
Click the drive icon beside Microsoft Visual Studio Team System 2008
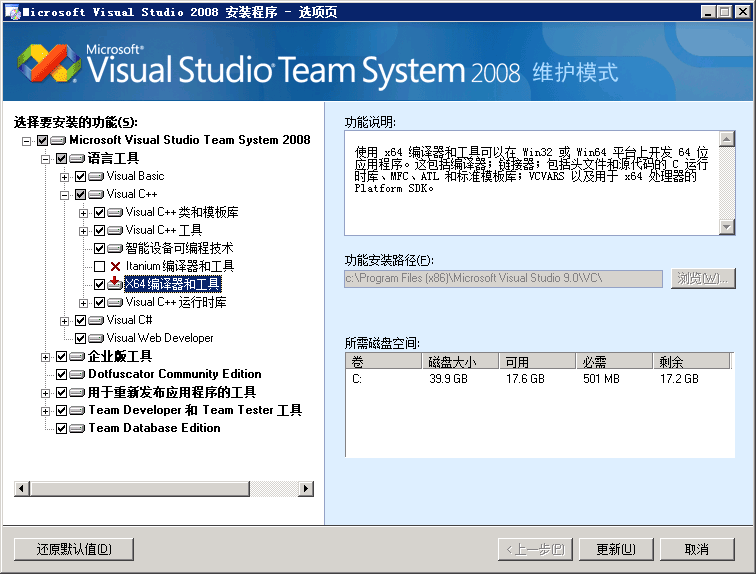[x=58, y=140]
